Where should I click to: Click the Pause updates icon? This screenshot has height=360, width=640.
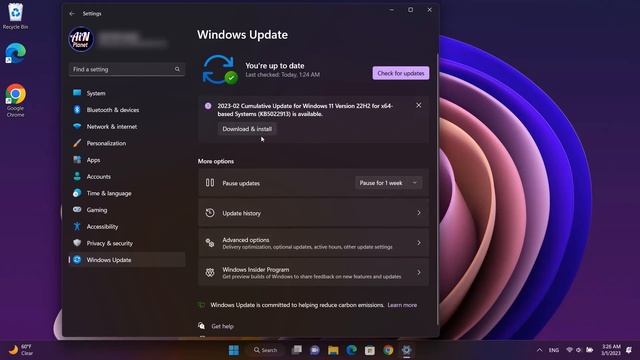tap(210, 182)
